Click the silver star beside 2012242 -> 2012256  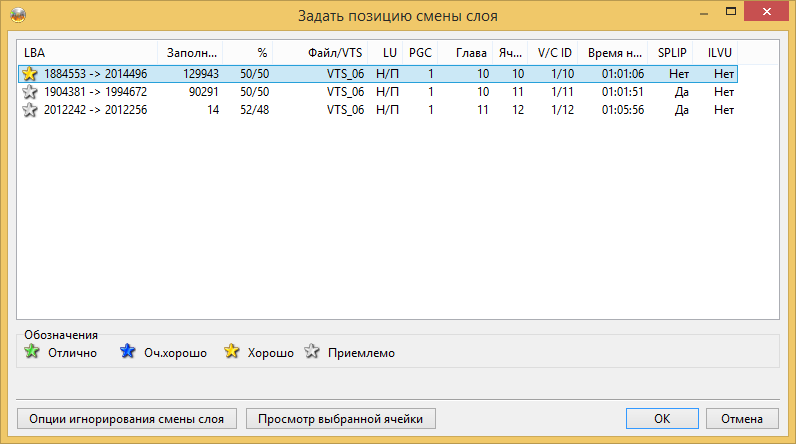pyautogui.click(x=30, y=110)
